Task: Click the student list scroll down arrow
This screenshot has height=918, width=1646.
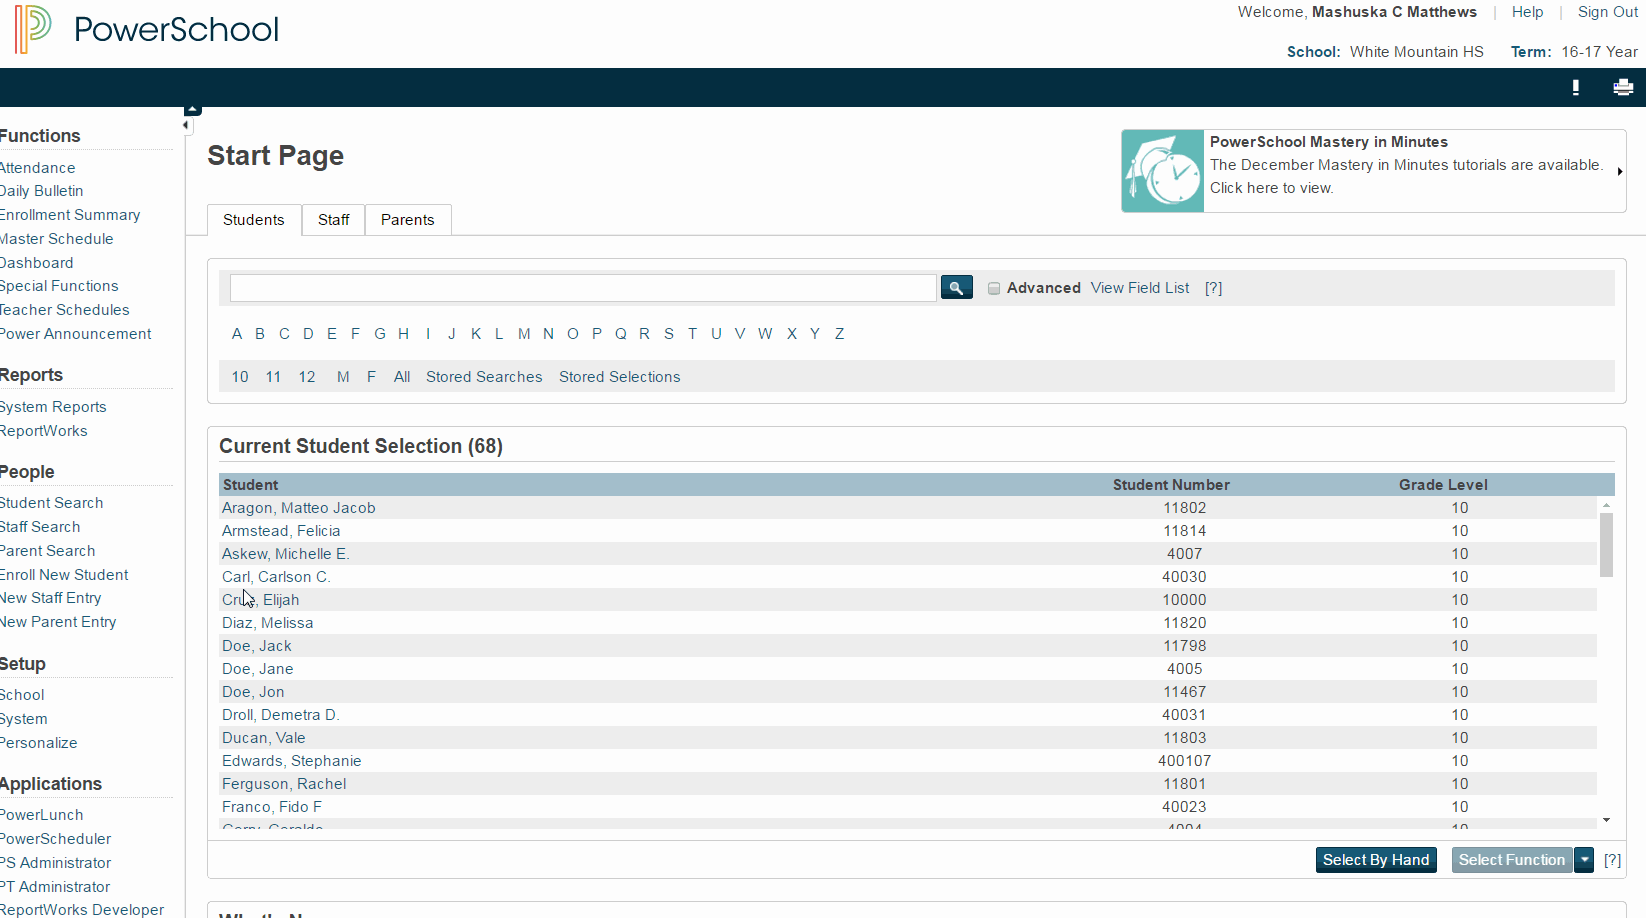Action: tap(1606, 820)
